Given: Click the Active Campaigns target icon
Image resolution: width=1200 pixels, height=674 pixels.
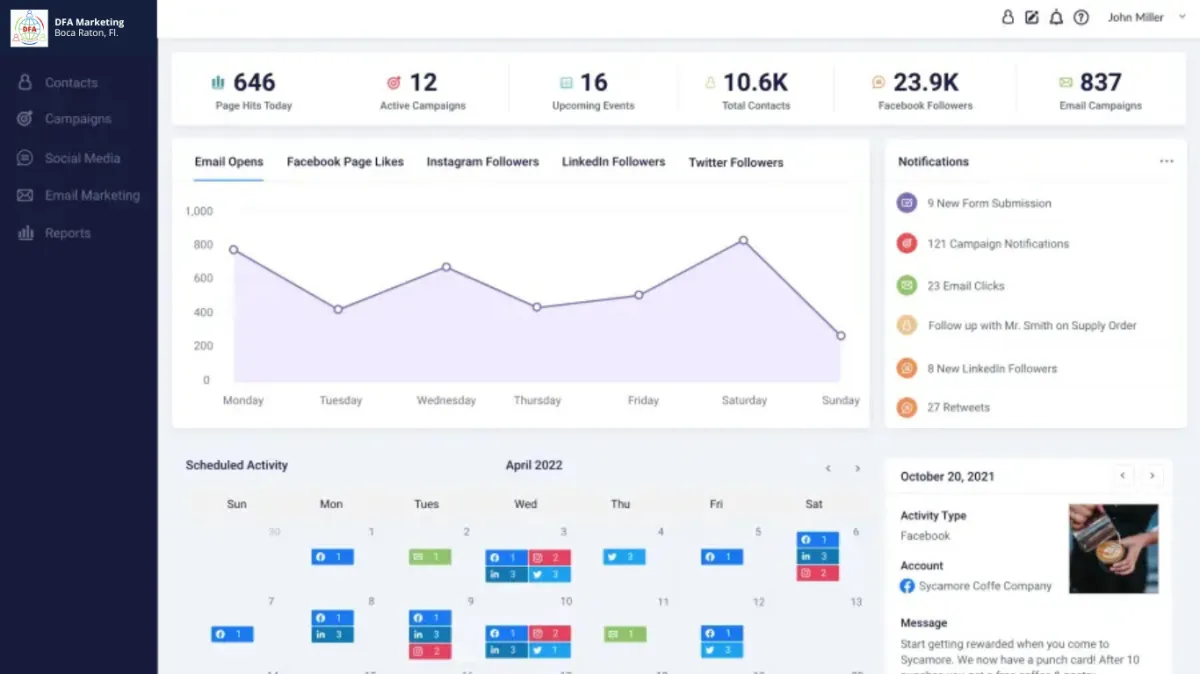Looking at the screenshot, I should point(394,82).
